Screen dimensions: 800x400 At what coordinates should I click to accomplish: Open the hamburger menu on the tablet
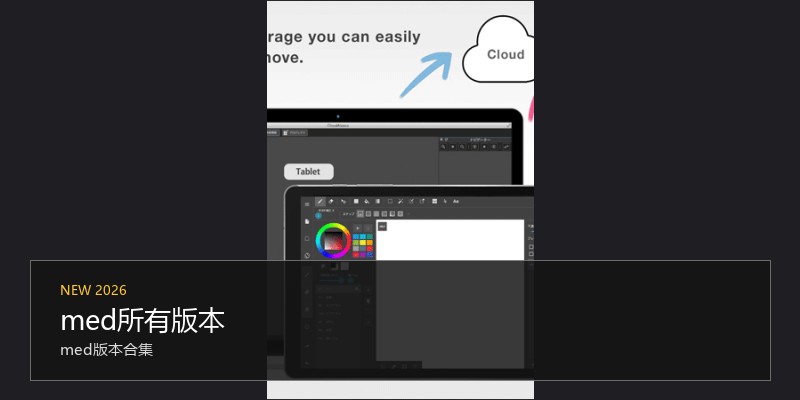pos(307,204)
